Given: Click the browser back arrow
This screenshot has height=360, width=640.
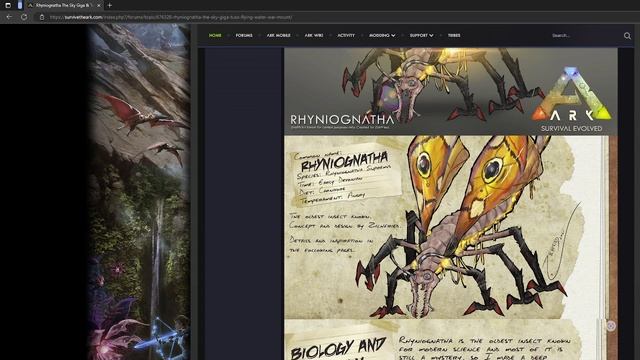Looking at the screenshot, I should 9,17.
